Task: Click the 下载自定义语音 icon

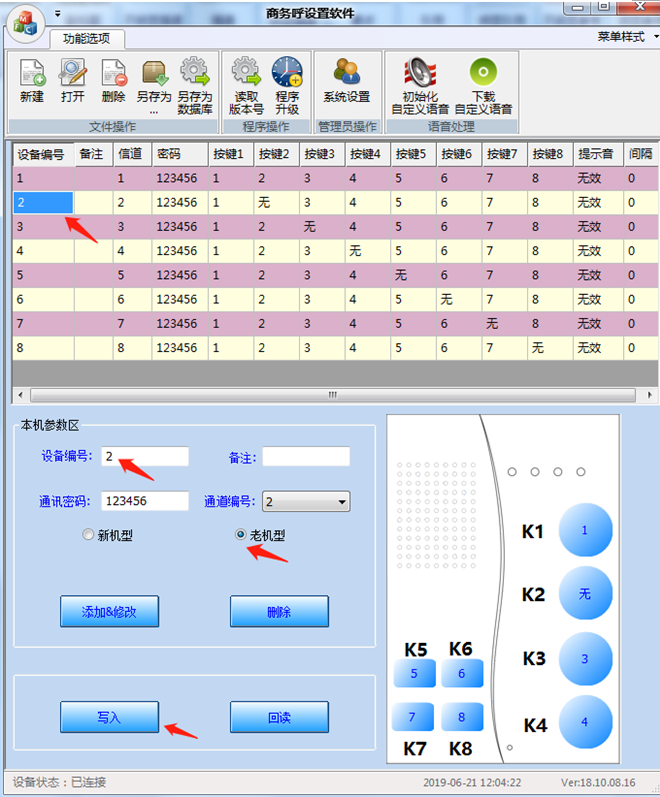Action: [483, 75]
